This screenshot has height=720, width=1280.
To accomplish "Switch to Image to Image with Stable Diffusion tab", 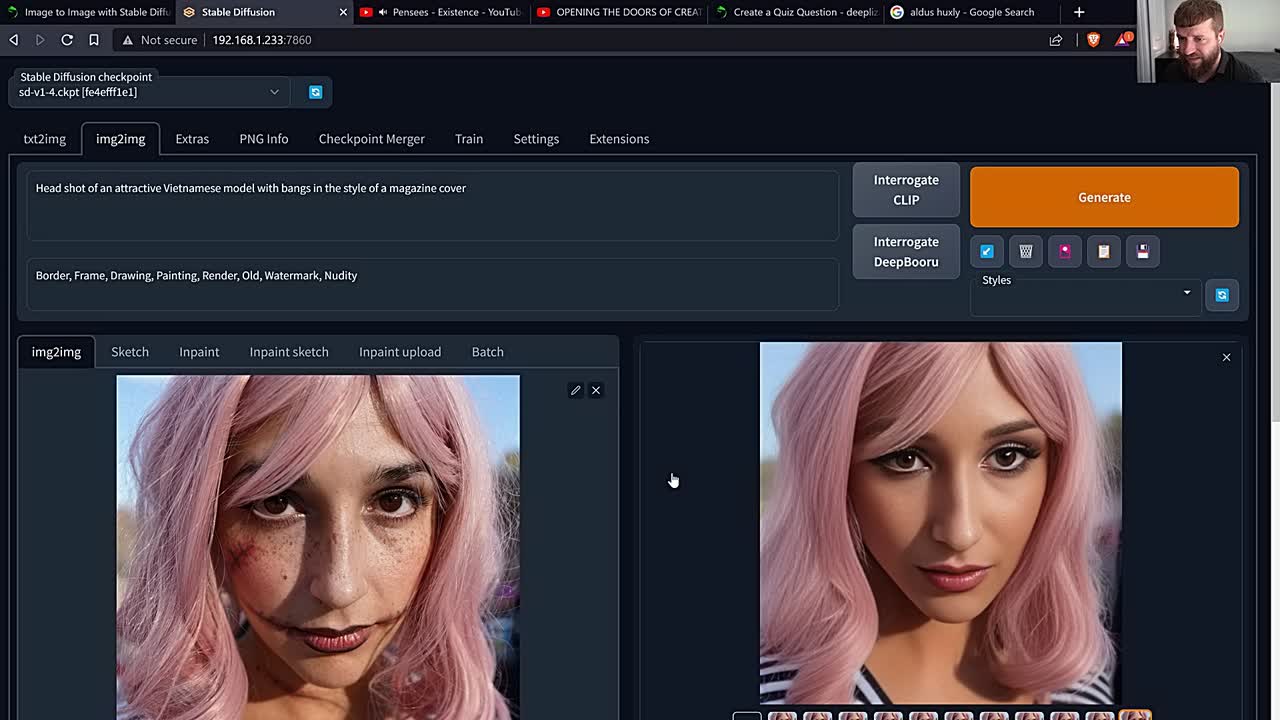I will click(88, 12).
